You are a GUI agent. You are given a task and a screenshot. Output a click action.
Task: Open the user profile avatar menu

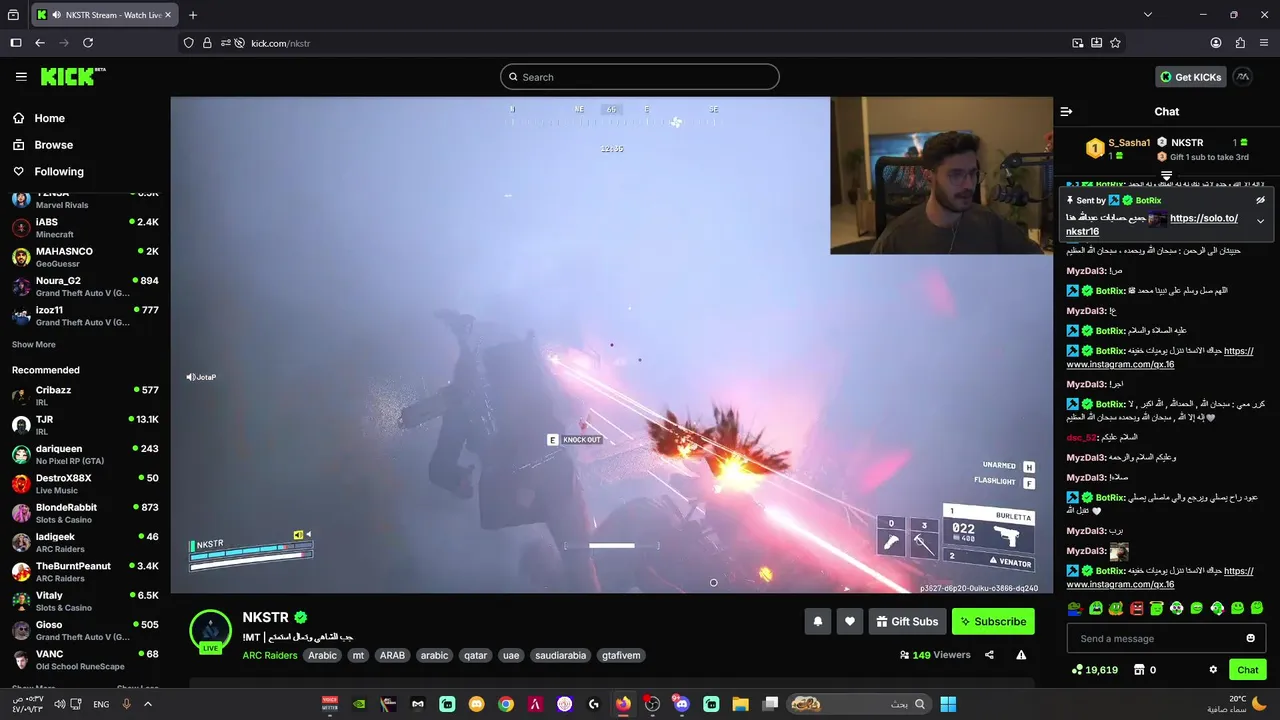pyautogui.click(x=1242, y=77)
